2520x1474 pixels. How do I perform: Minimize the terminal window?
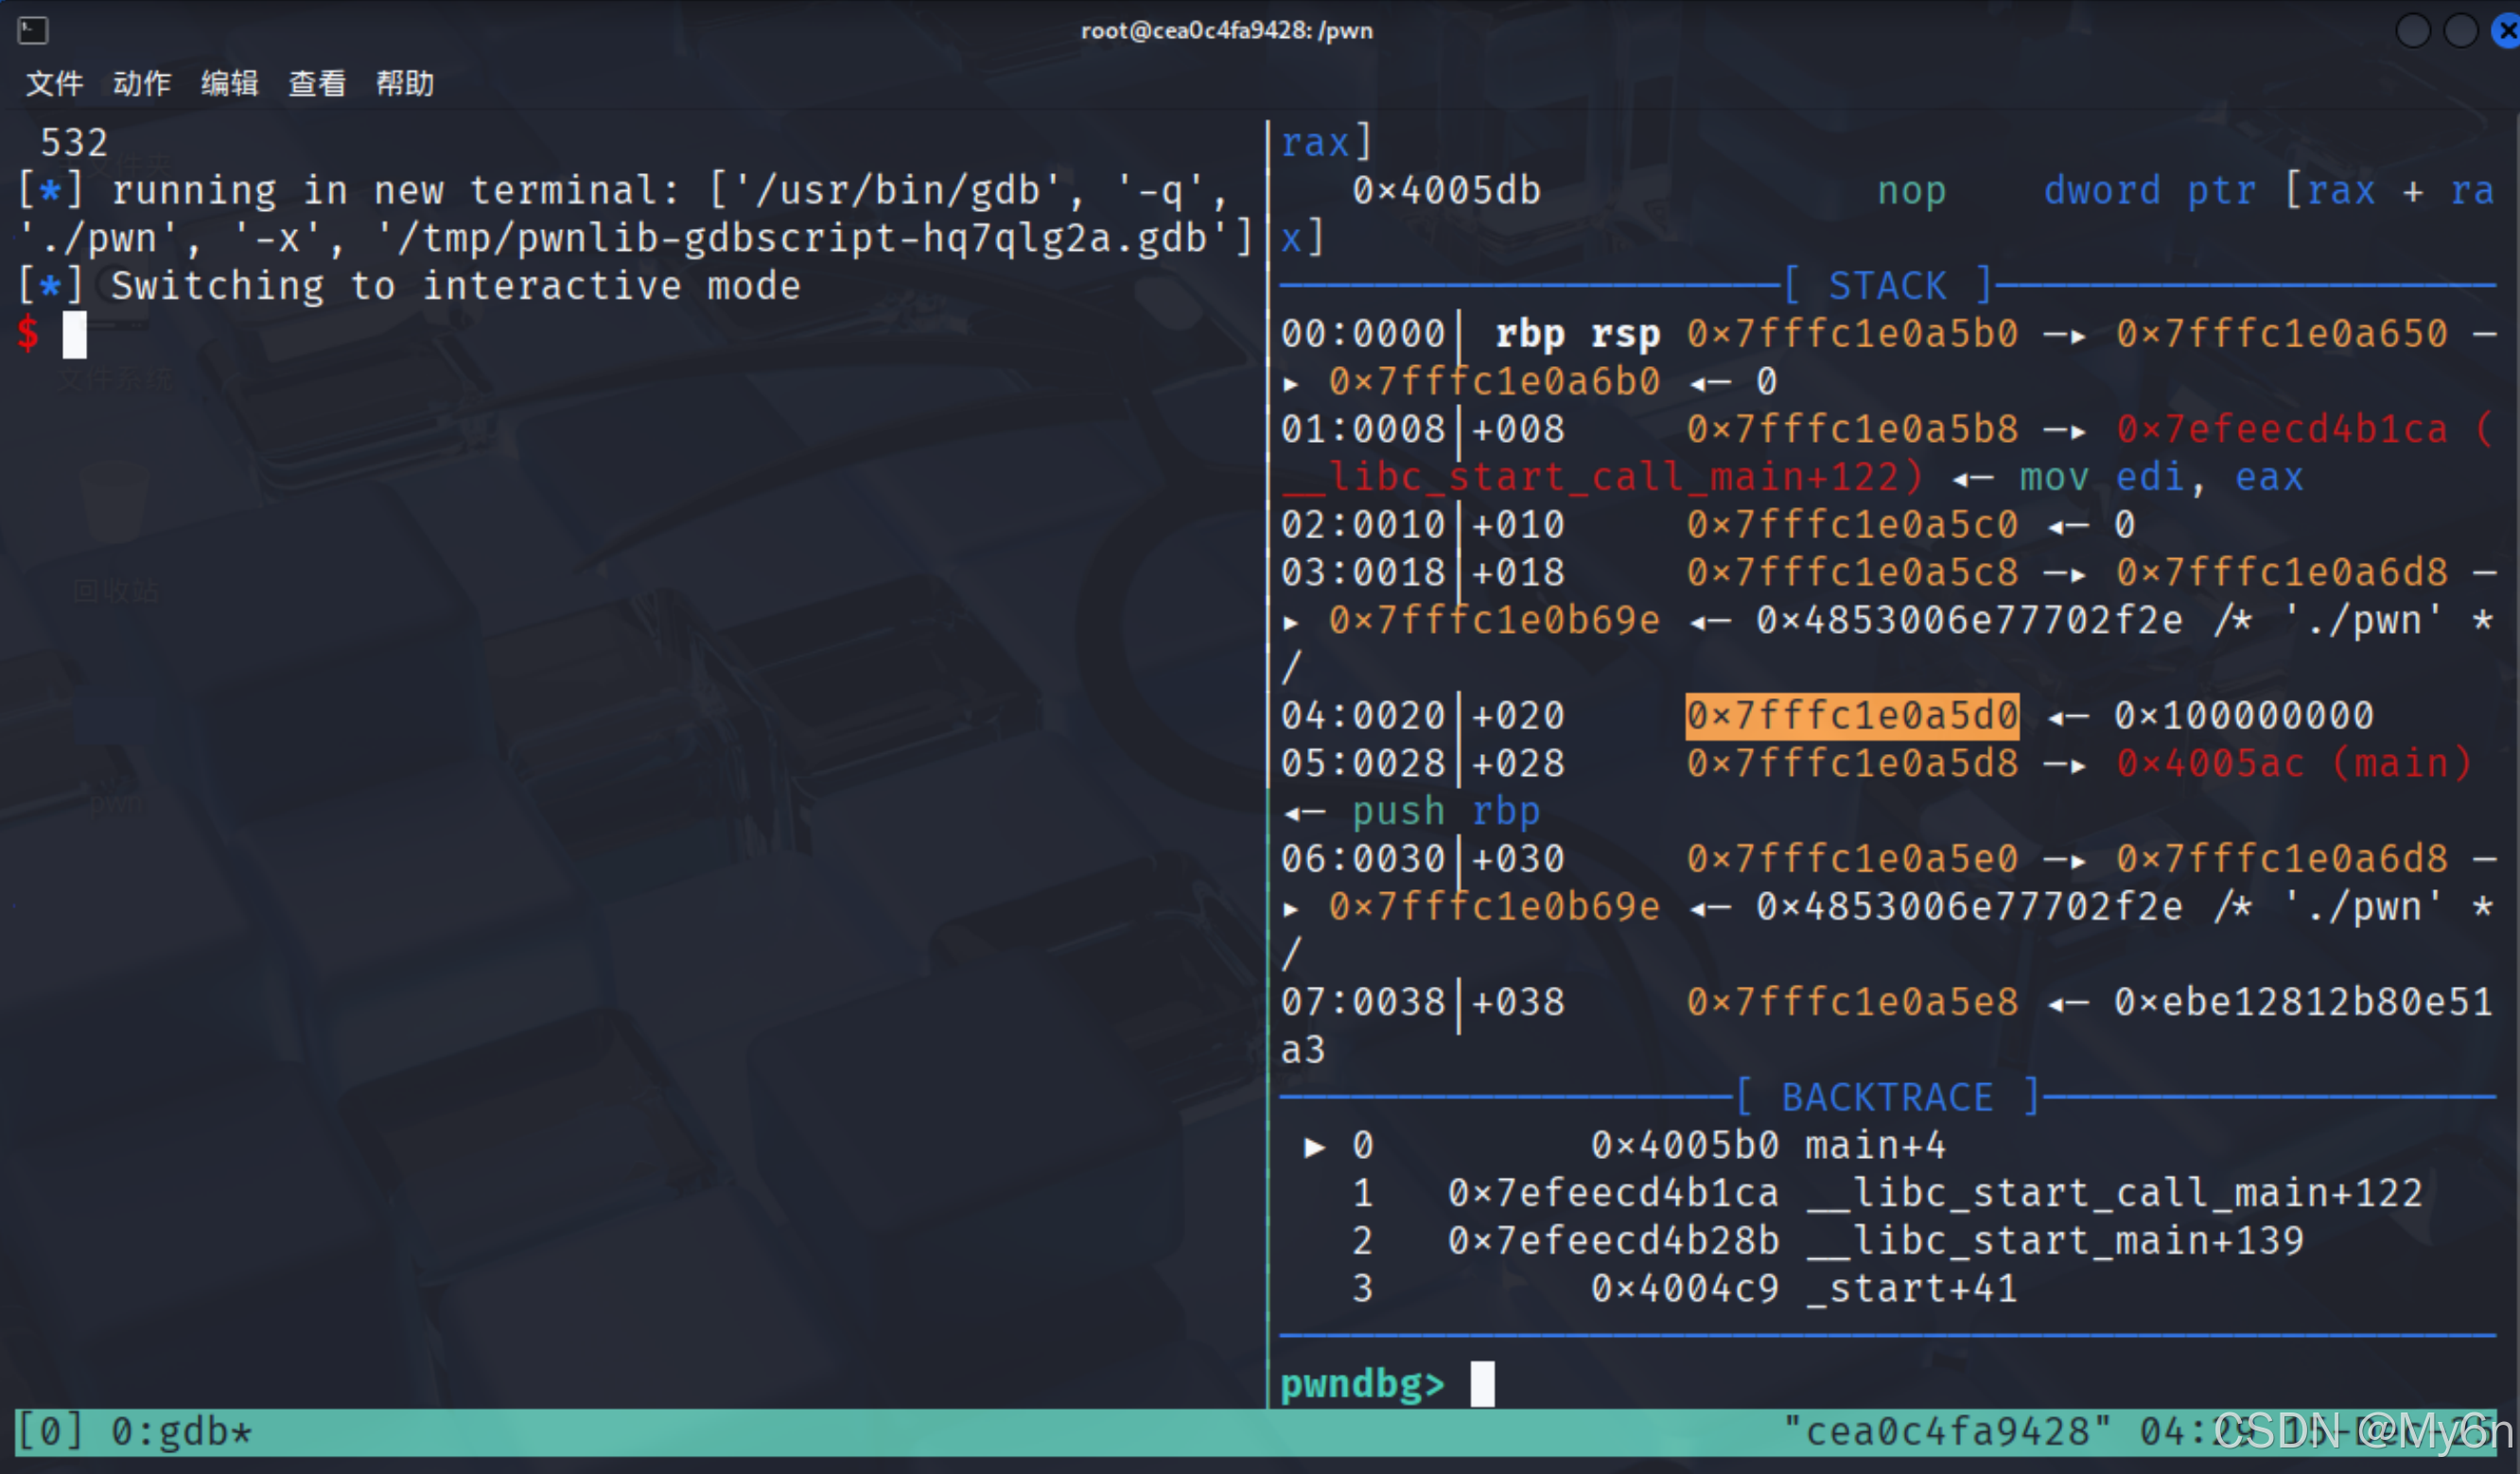point(2413,31)
